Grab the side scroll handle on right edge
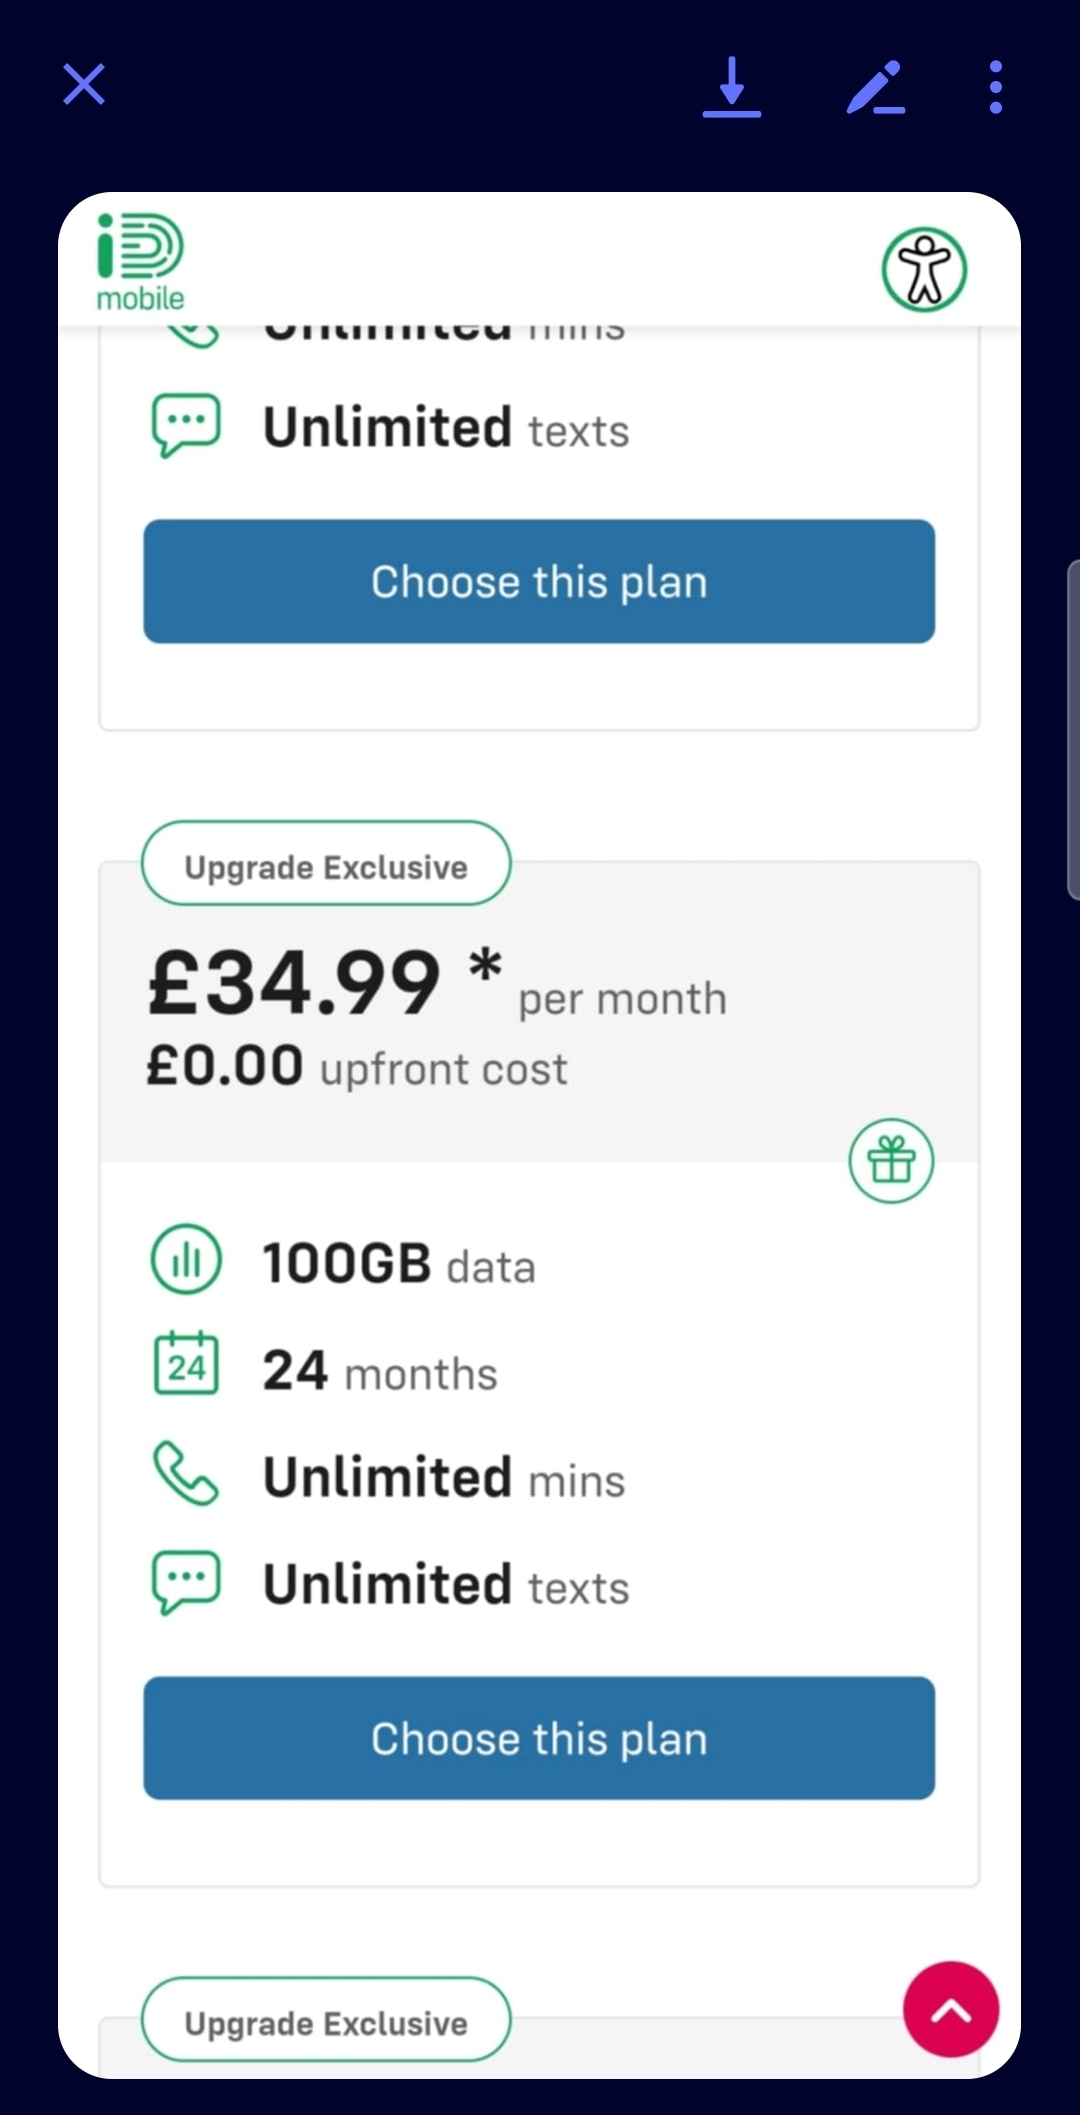This screenshot has width=1080, height=2115. 1073,730
